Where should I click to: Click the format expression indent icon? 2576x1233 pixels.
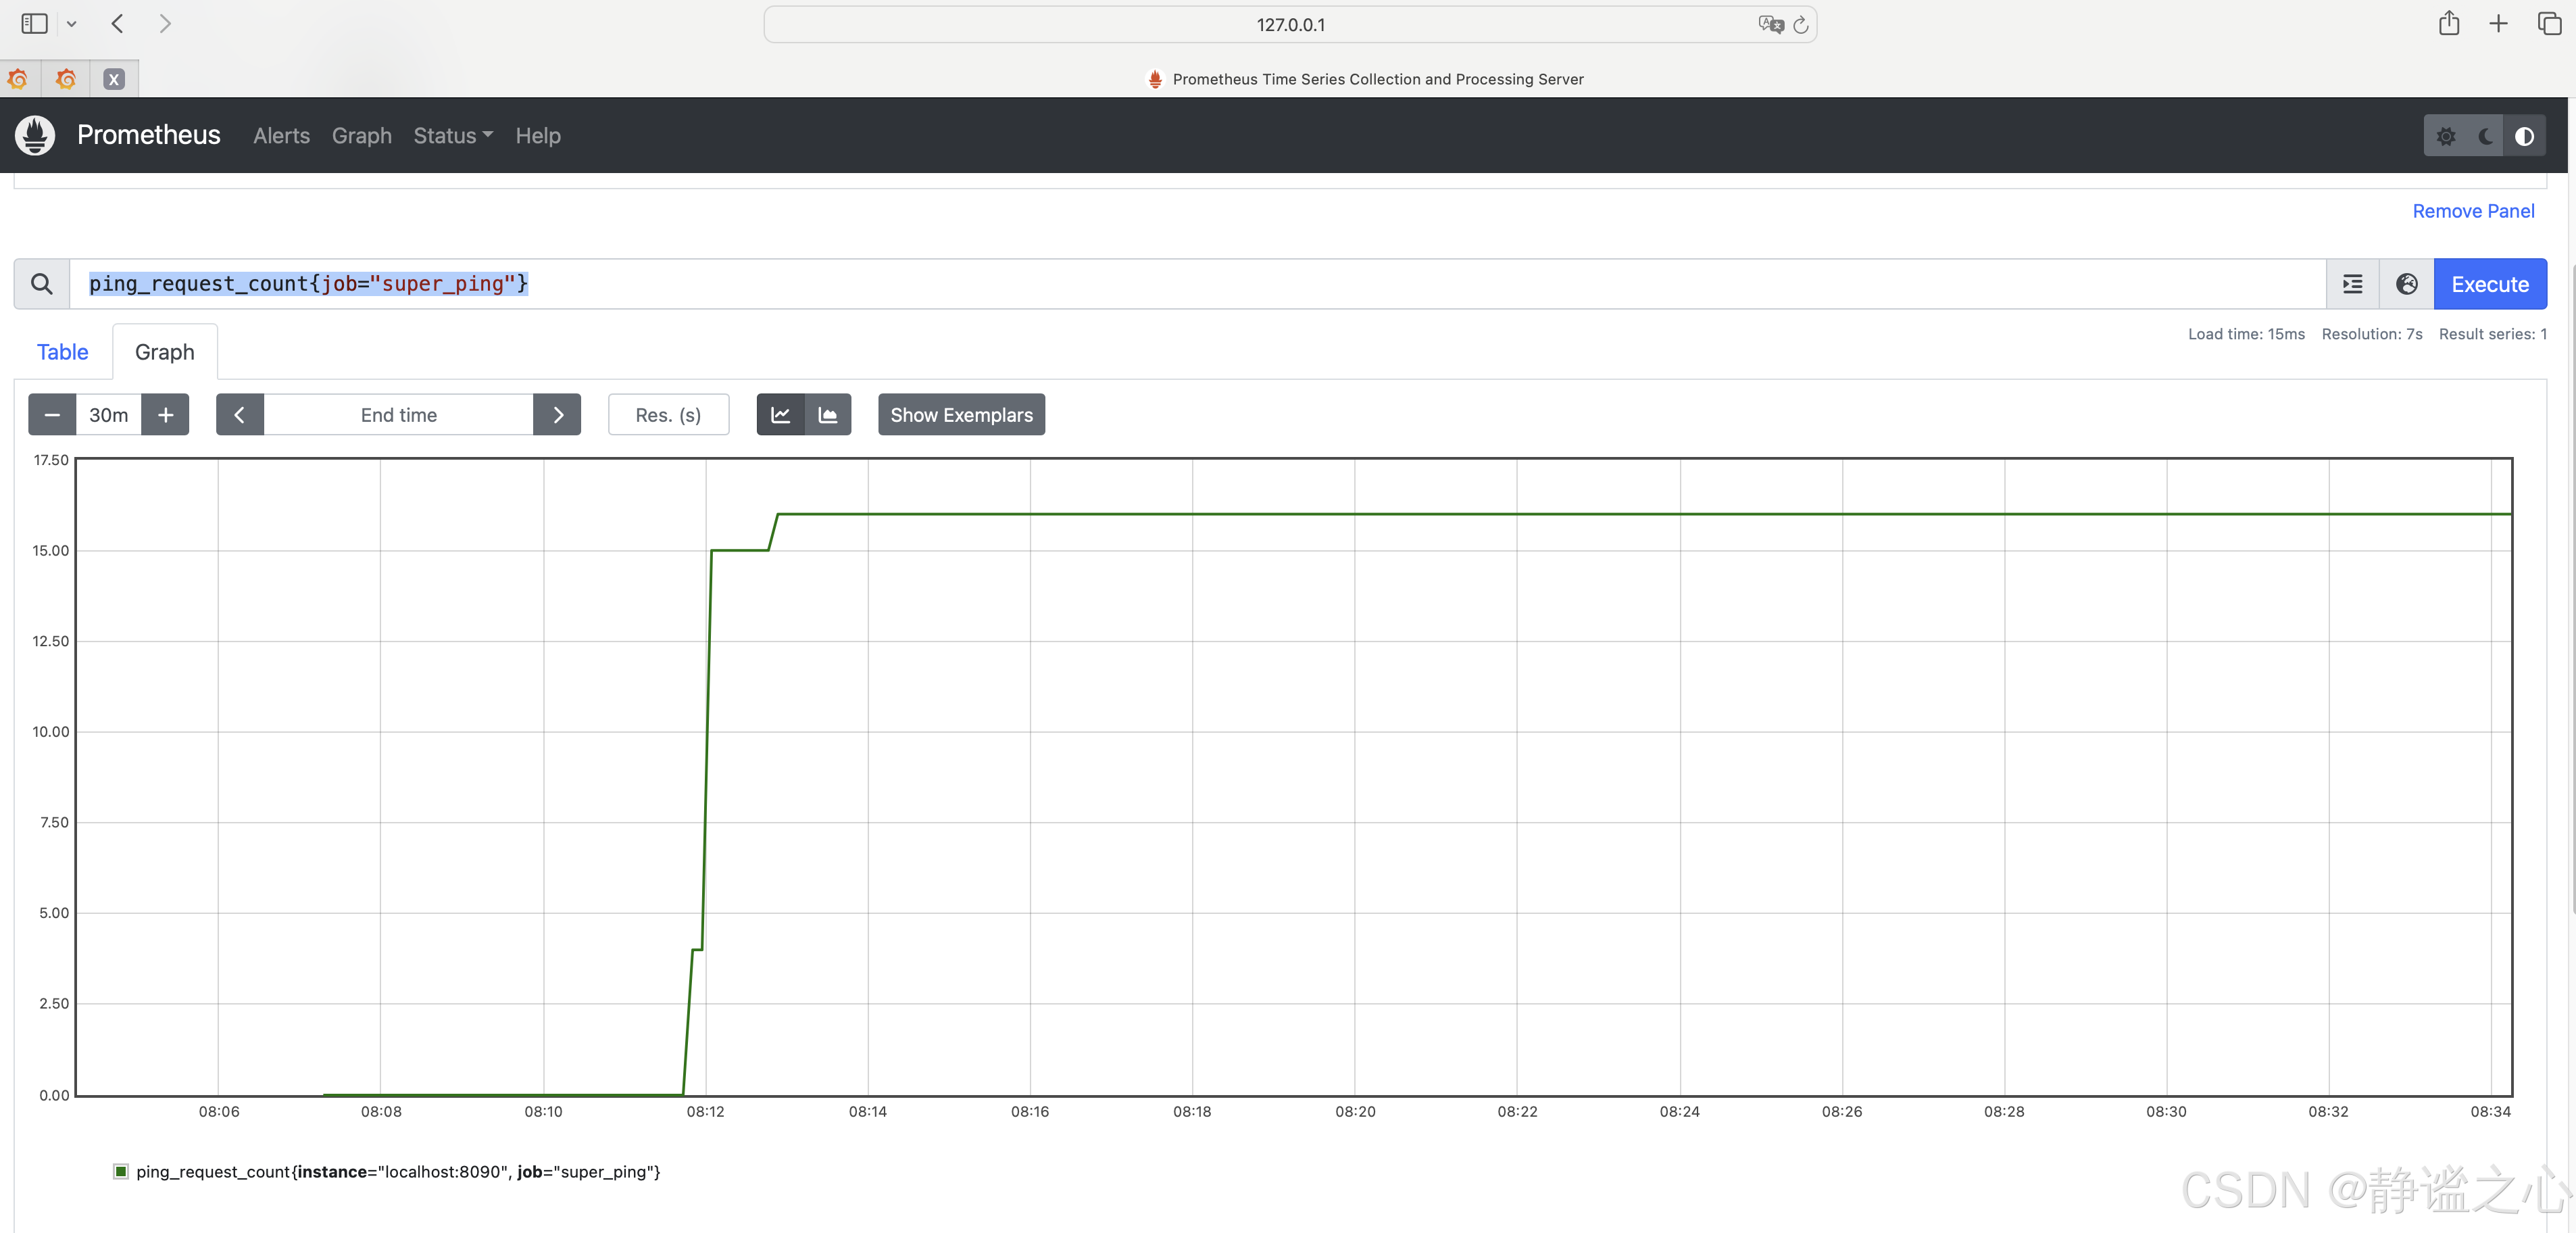pos(2352,284)
